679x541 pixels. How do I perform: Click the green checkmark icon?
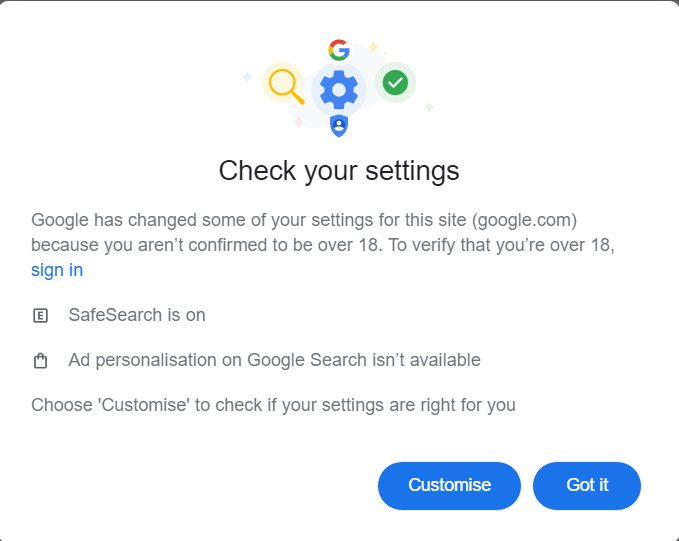point(395,83)
